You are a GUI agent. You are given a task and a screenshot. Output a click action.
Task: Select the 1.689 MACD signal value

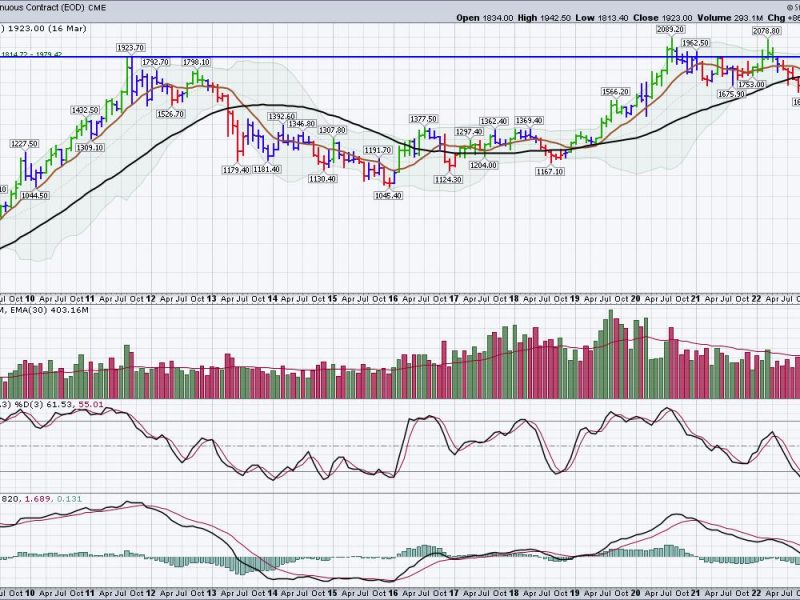click(38, 498)
